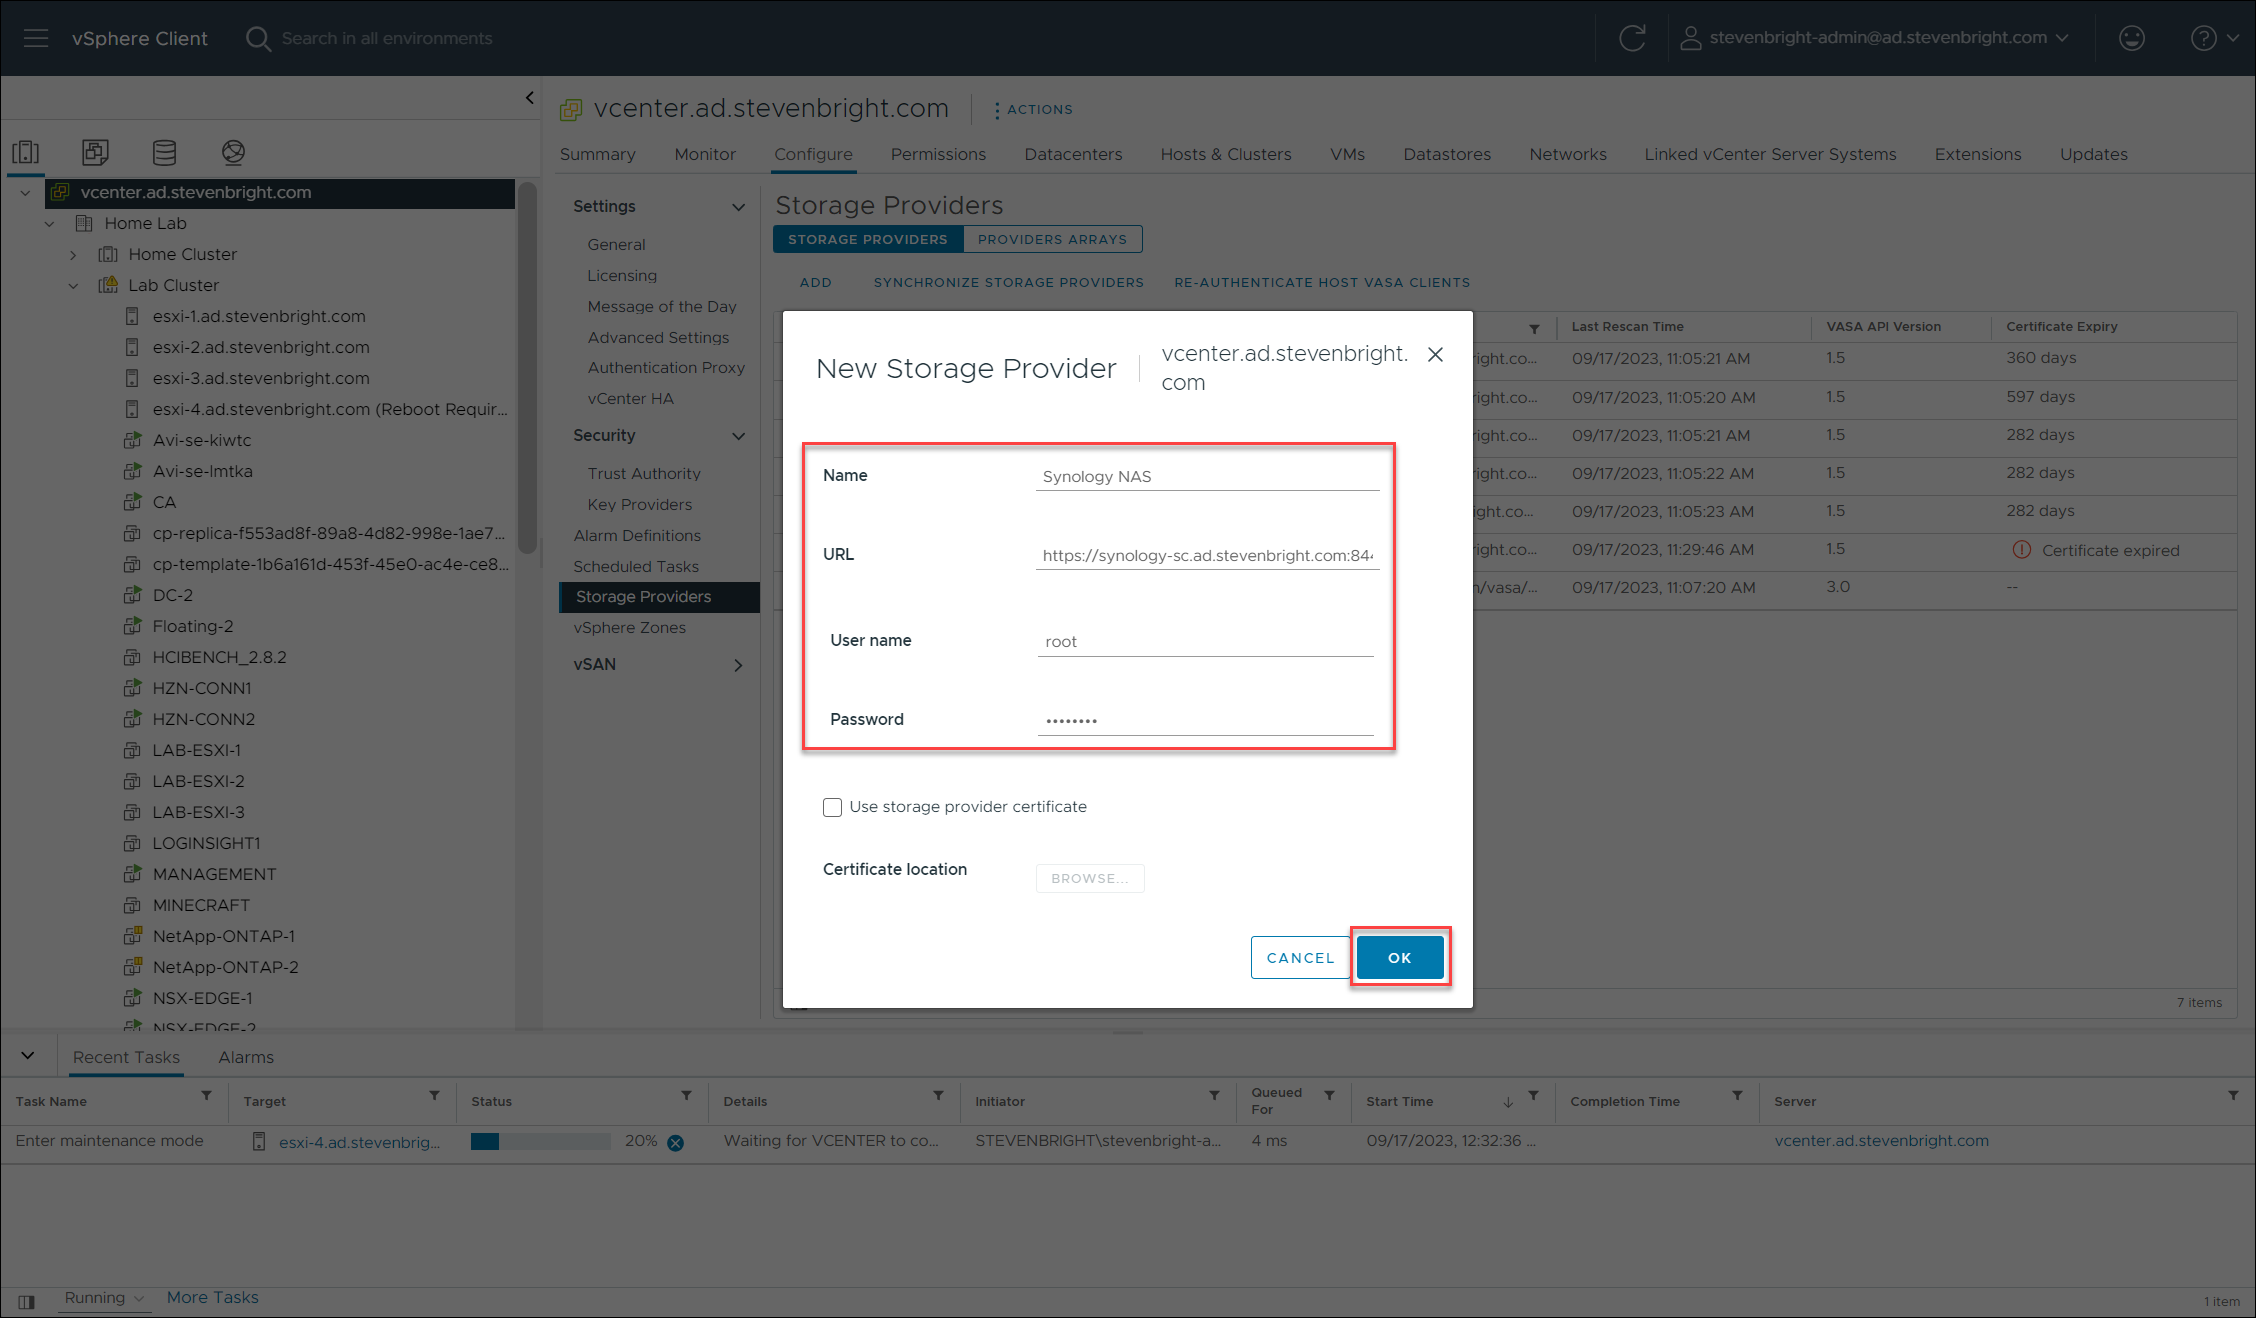Cancel the maintenance mode task

(676, 1143)
